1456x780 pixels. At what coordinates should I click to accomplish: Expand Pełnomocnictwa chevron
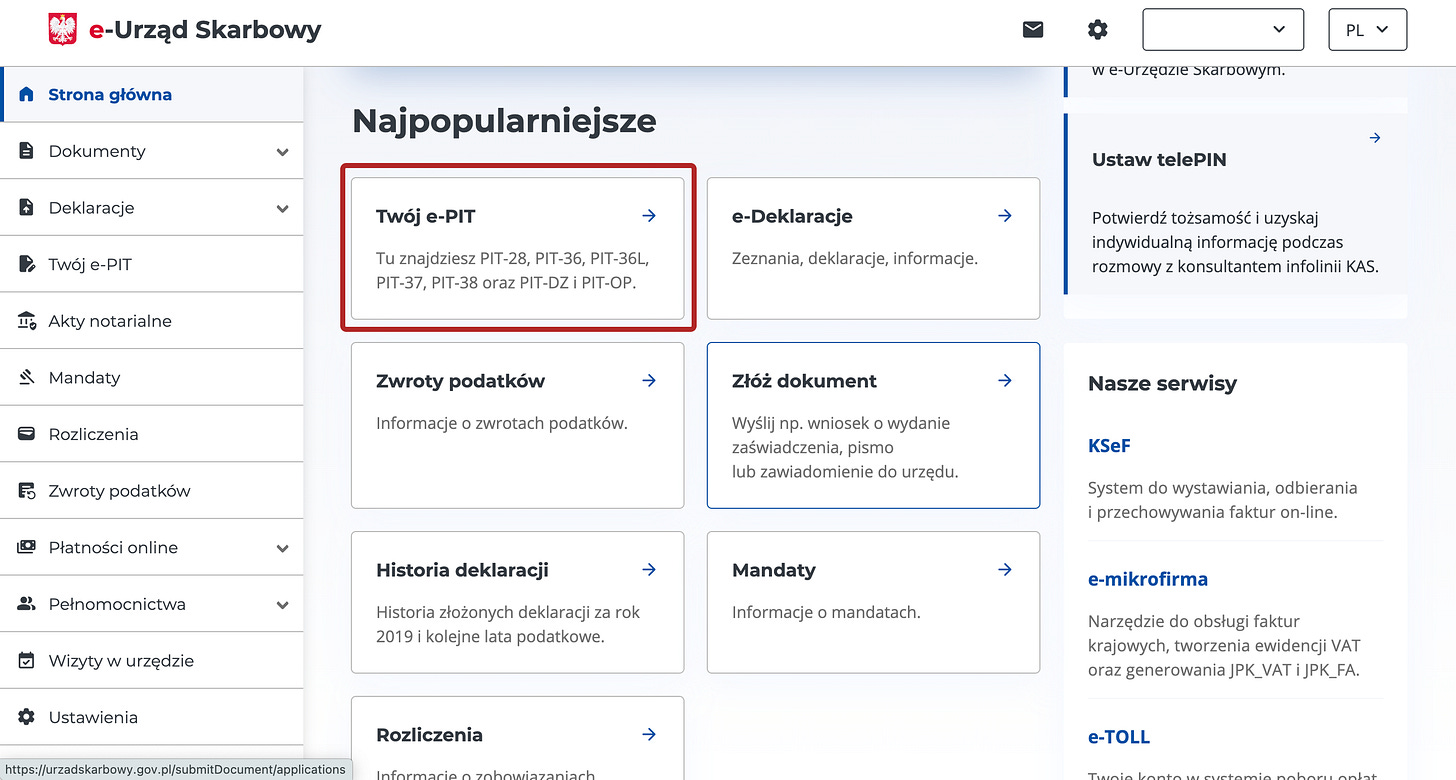pyautogui.click(x=283, y=605)
